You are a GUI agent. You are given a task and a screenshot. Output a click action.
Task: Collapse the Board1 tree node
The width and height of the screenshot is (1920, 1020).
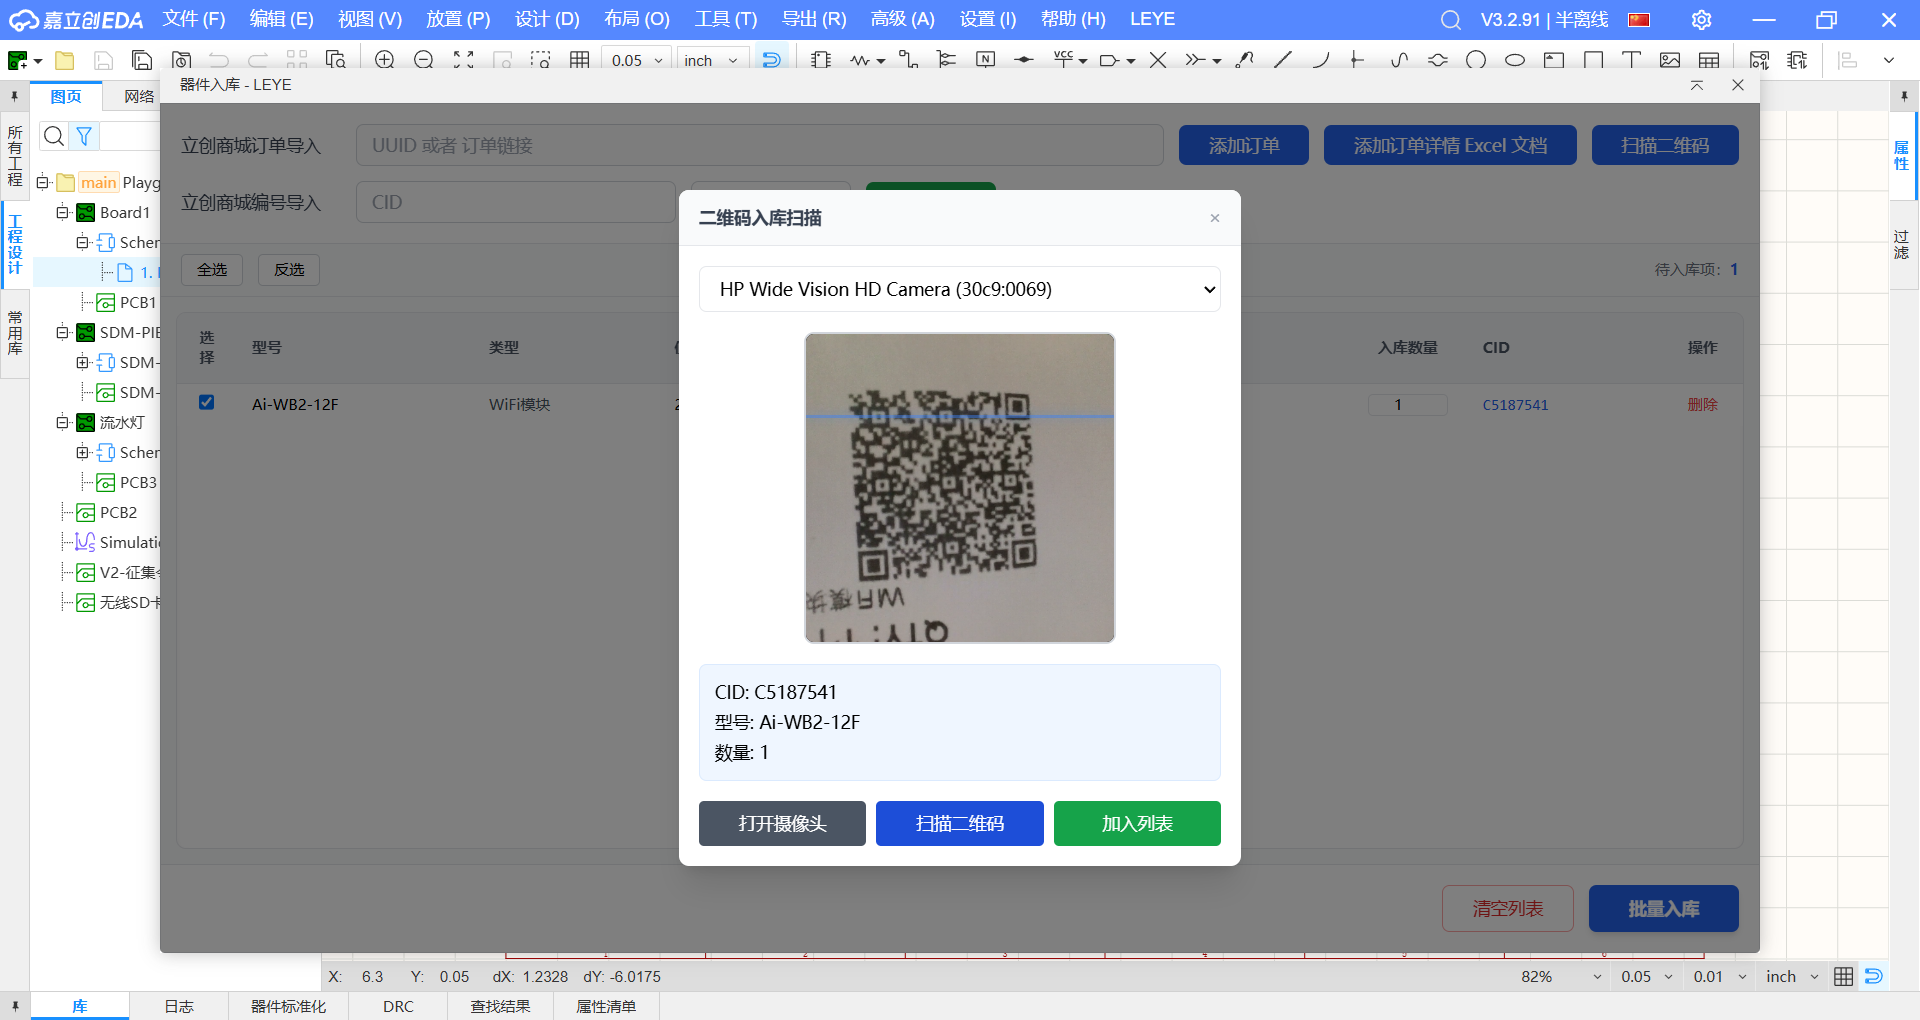coord(63,212)
